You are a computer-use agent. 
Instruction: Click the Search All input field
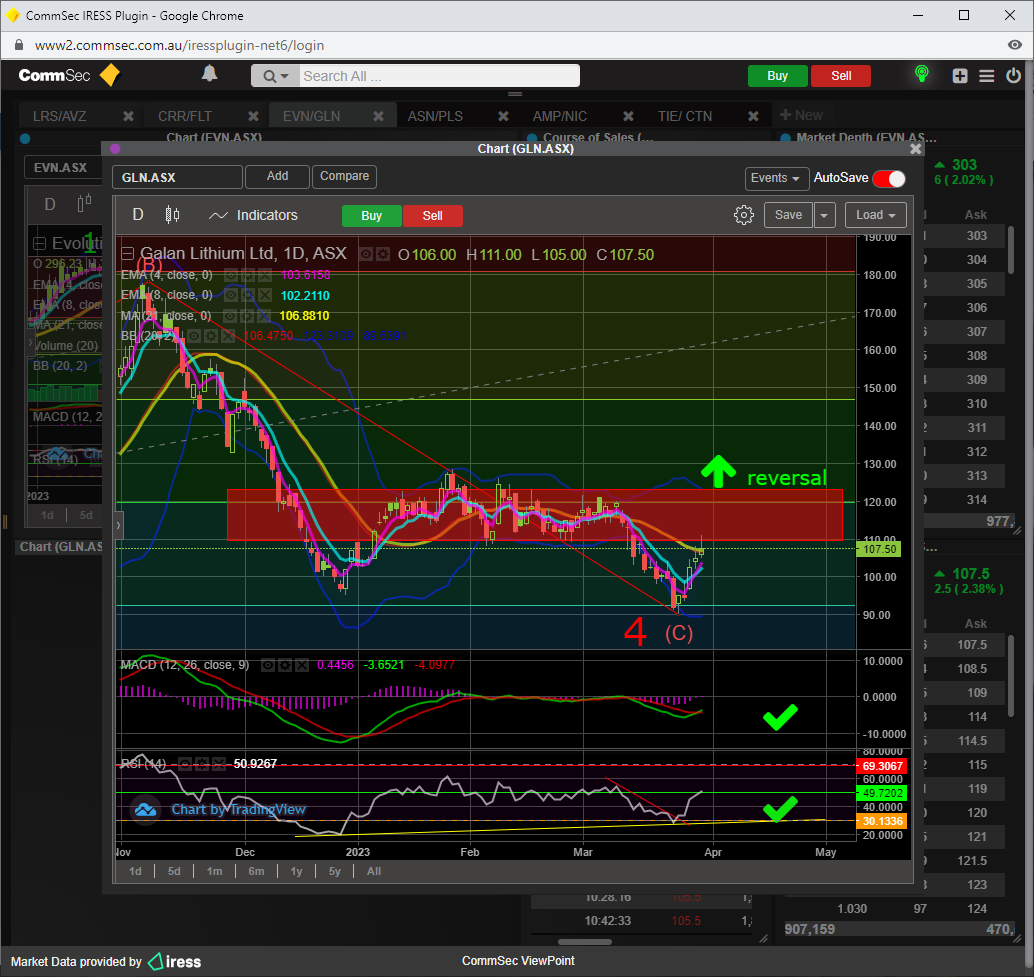tap(440, 76)
